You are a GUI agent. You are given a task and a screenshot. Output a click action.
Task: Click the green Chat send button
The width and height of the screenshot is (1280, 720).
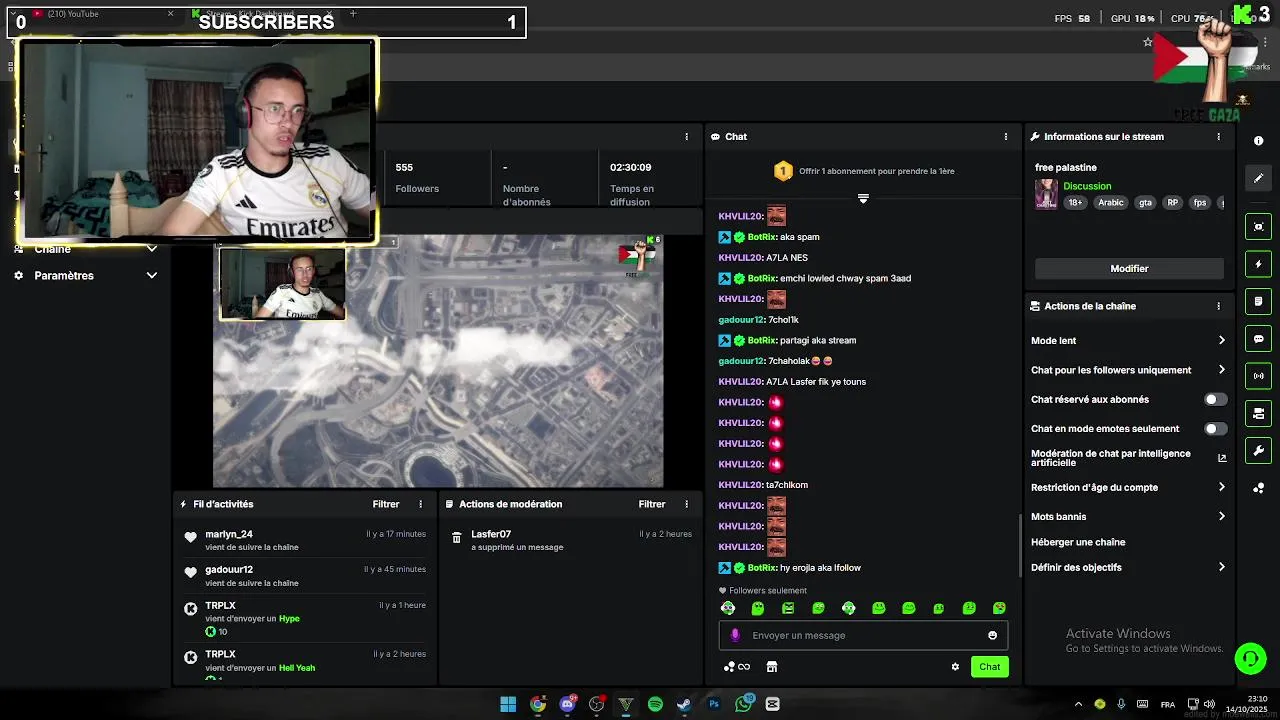[989, 667]
